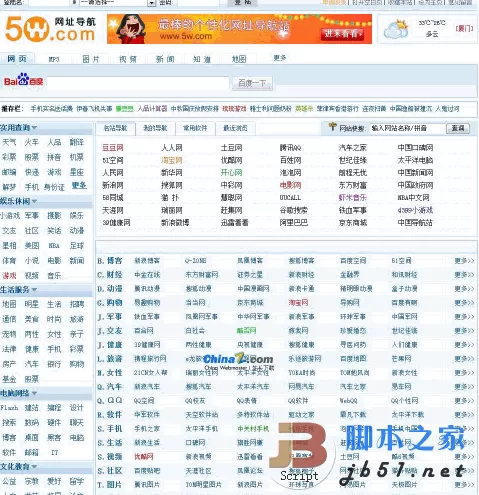Open the orange 淘宝网 link in top sites
Viewport: 479px width, 495px height.
(172, 160)
